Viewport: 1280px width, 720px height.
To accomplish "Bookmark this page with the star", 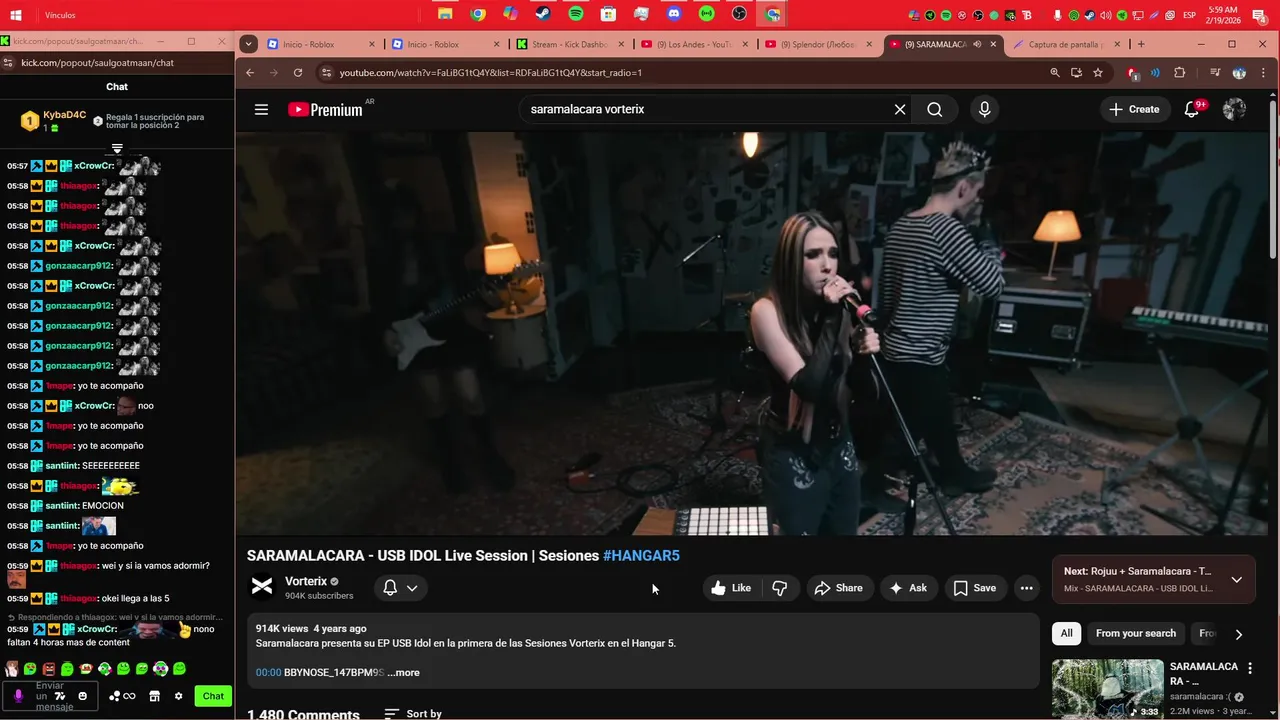I will pos(1098,73).
